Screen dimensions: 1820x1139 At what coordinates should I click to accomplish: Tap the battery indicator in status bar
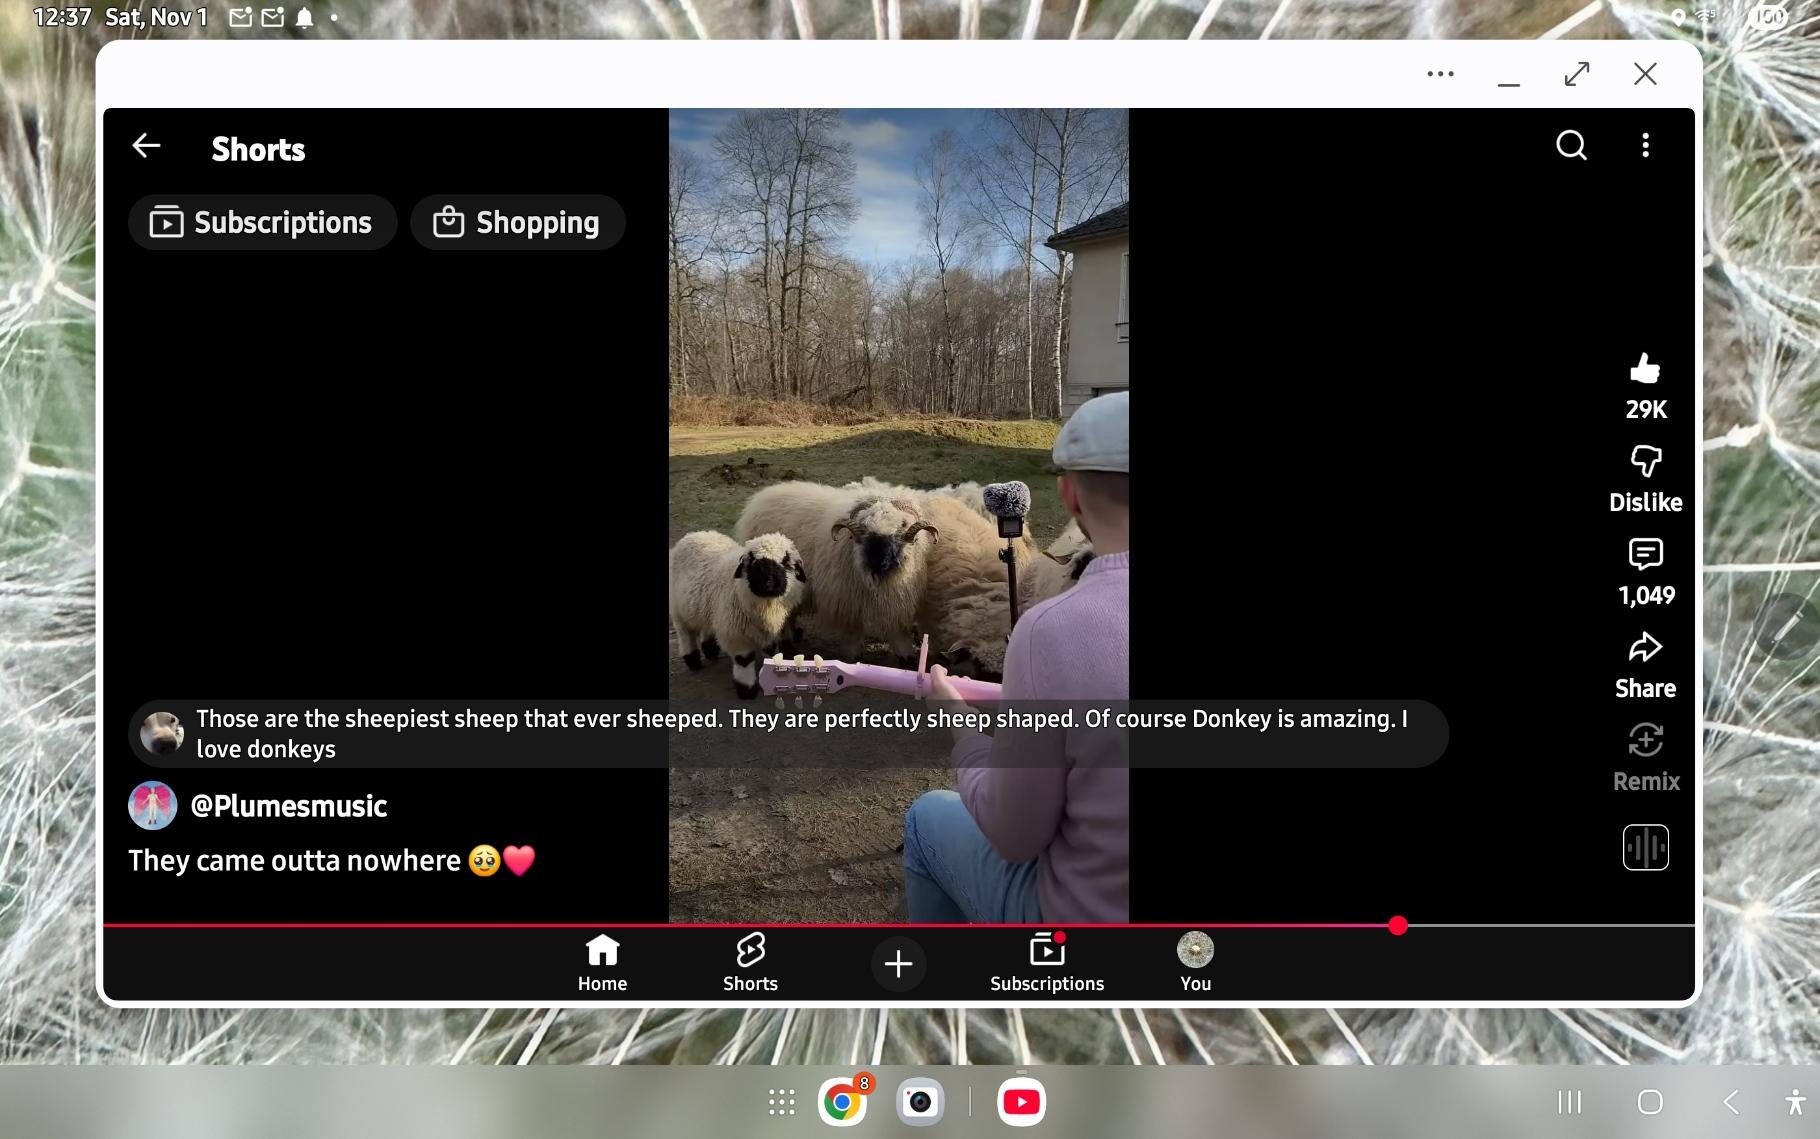1768,17
